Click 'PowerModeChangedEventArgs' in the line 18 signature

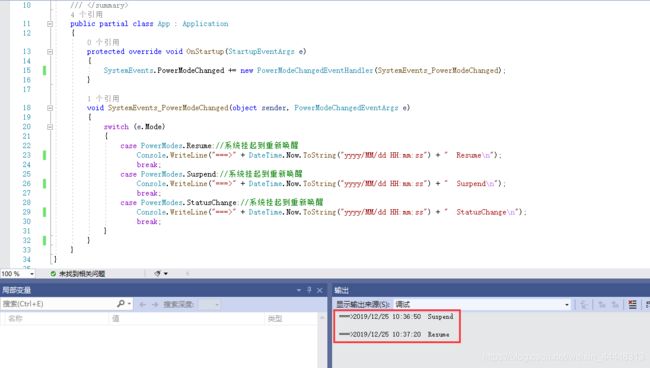(346, 108)
